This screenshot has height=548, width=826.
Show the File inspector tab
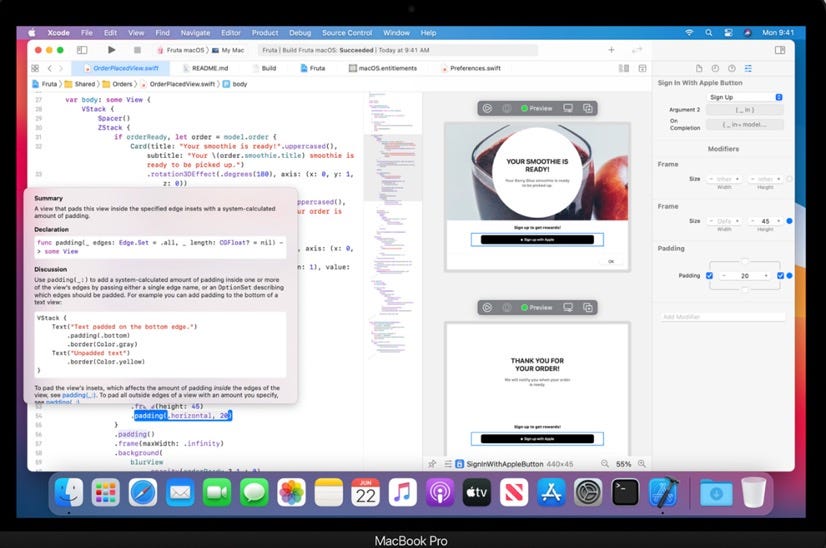pos(699,68)
